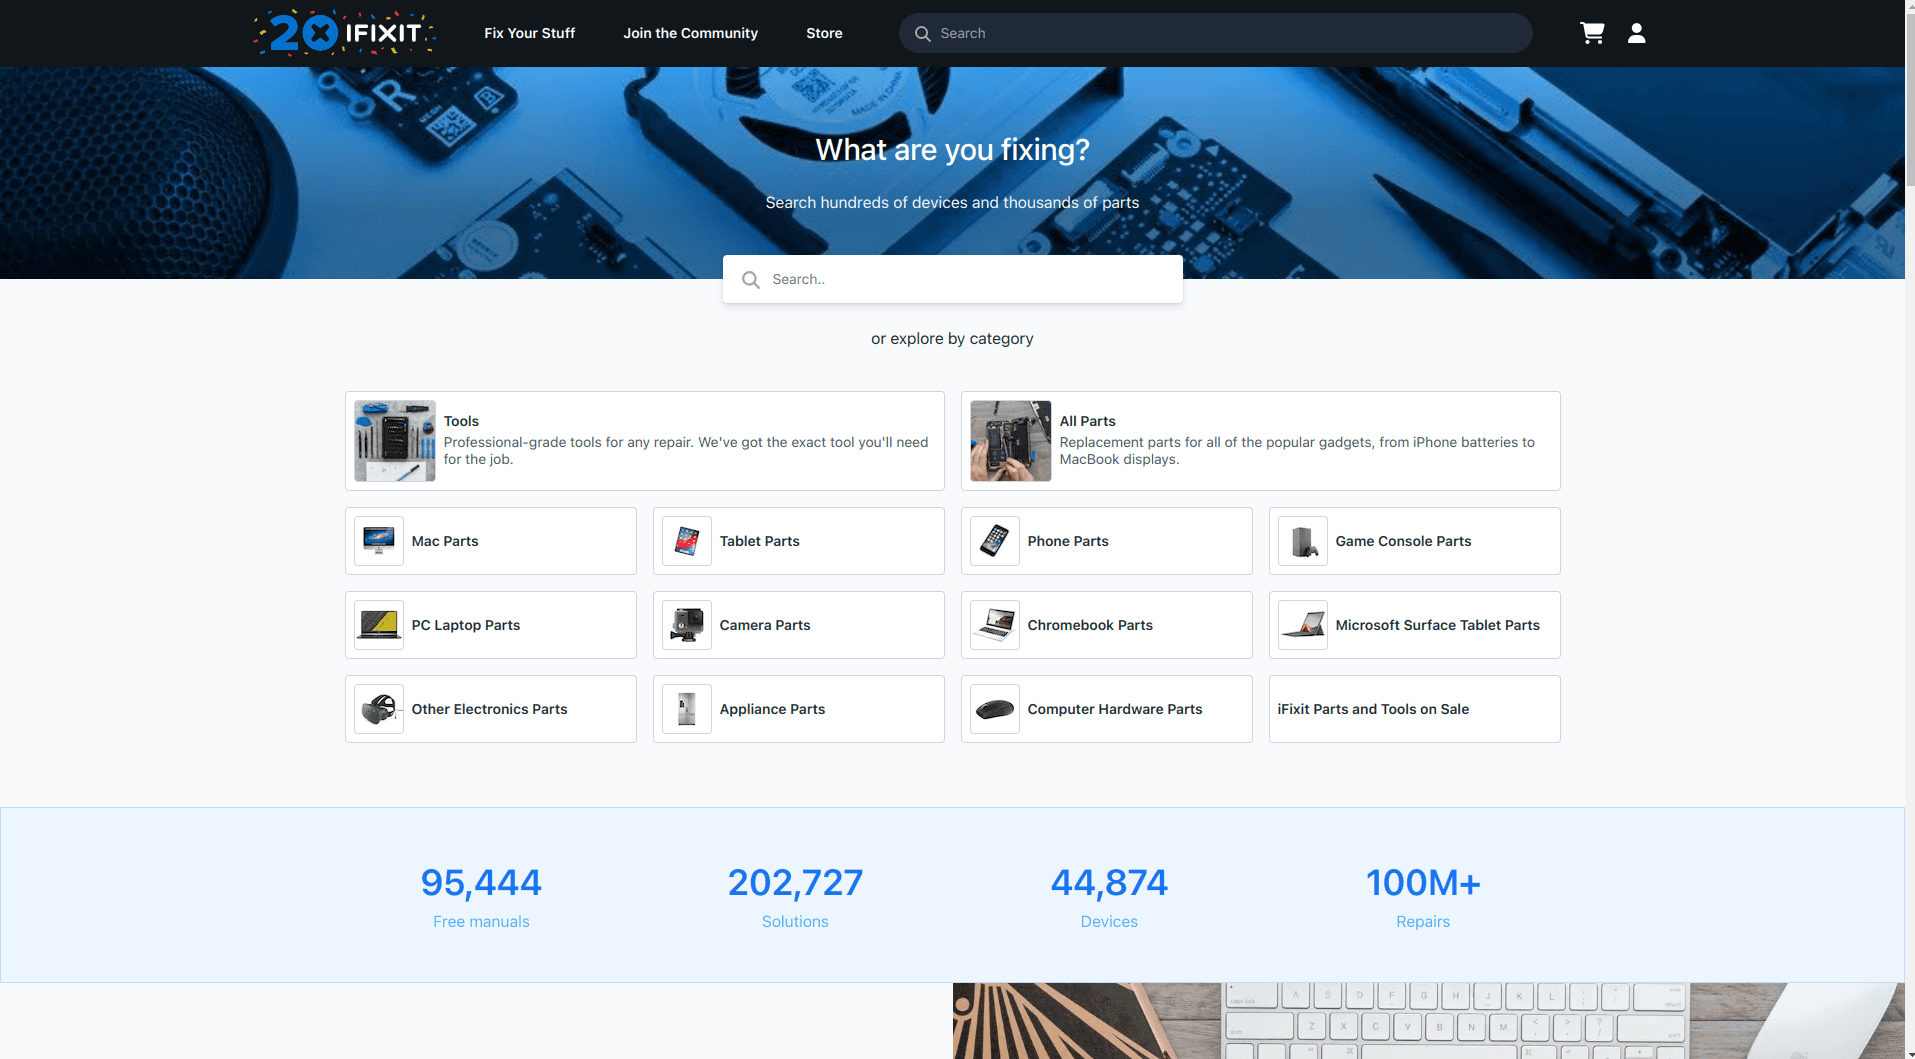Open the Mac Parts label

pos(445,541)
